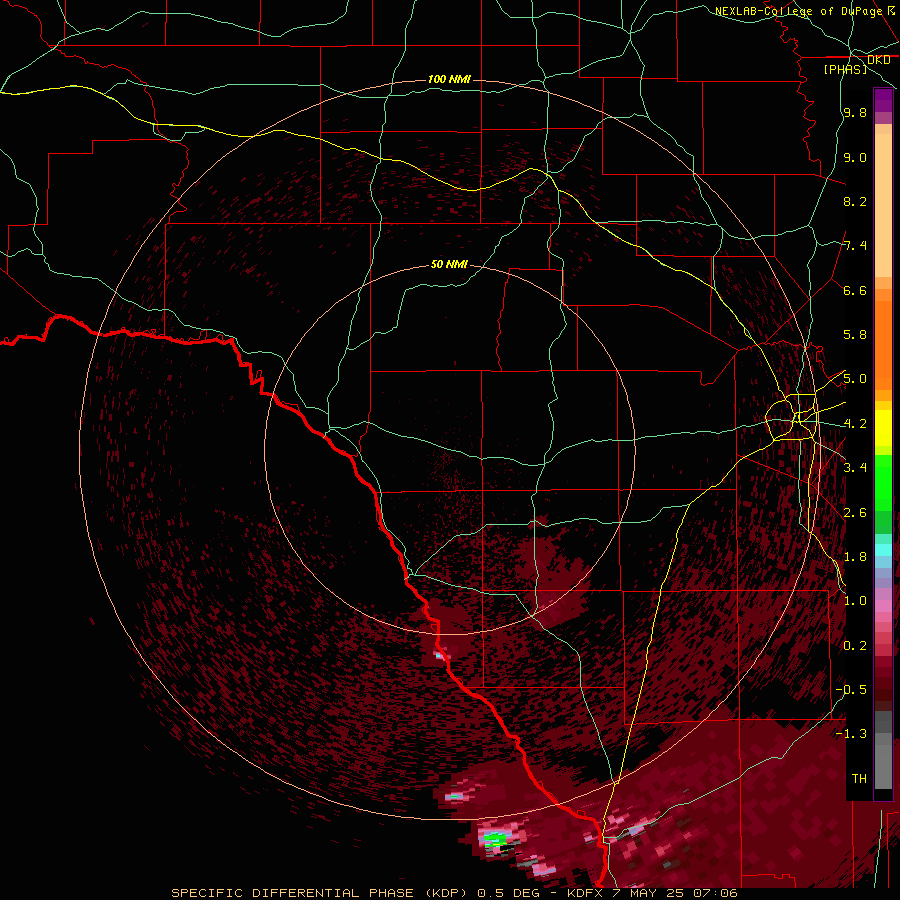Click the -0.5 value on the scale
The width and height of the screenshot is (900, 900).
pyautogui.click(x=851, y=690)
